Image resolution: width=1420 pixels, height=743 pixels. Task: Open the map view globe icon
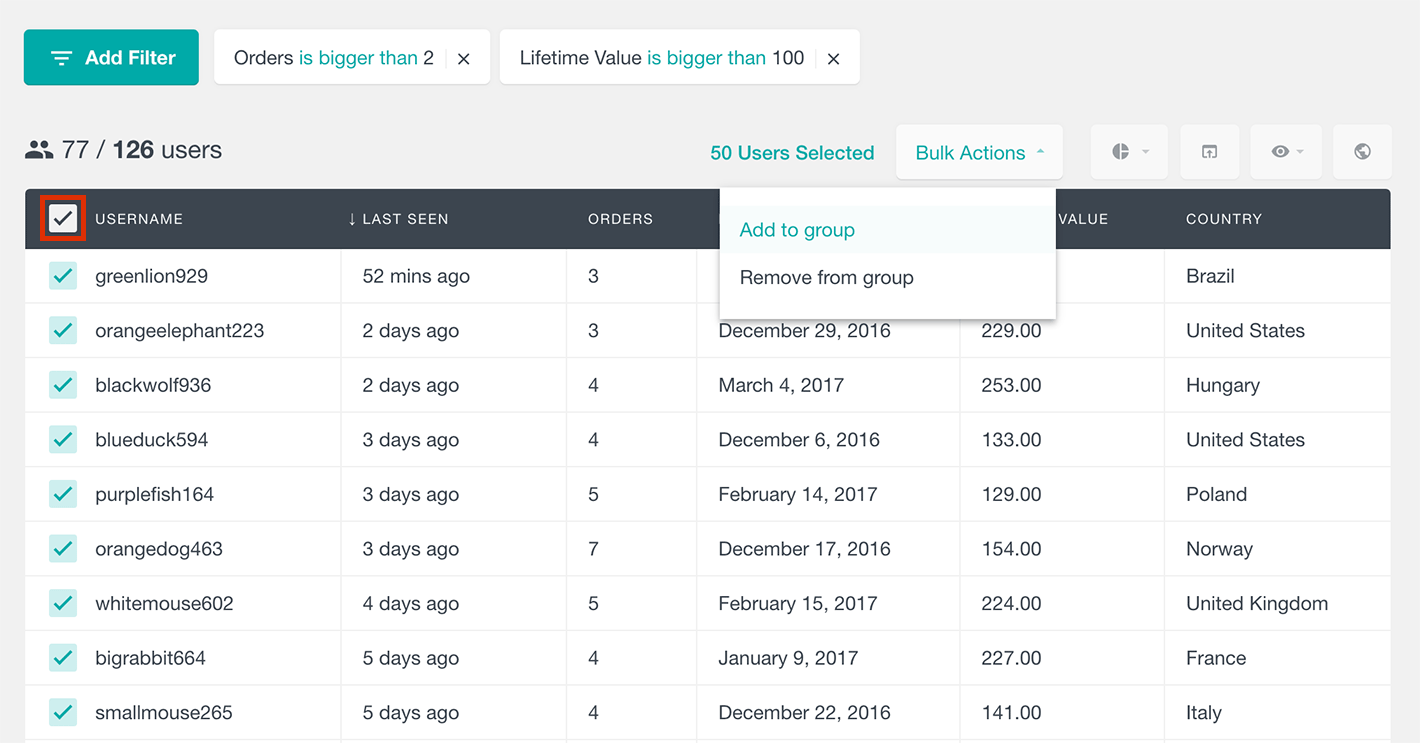(1362, 151)
